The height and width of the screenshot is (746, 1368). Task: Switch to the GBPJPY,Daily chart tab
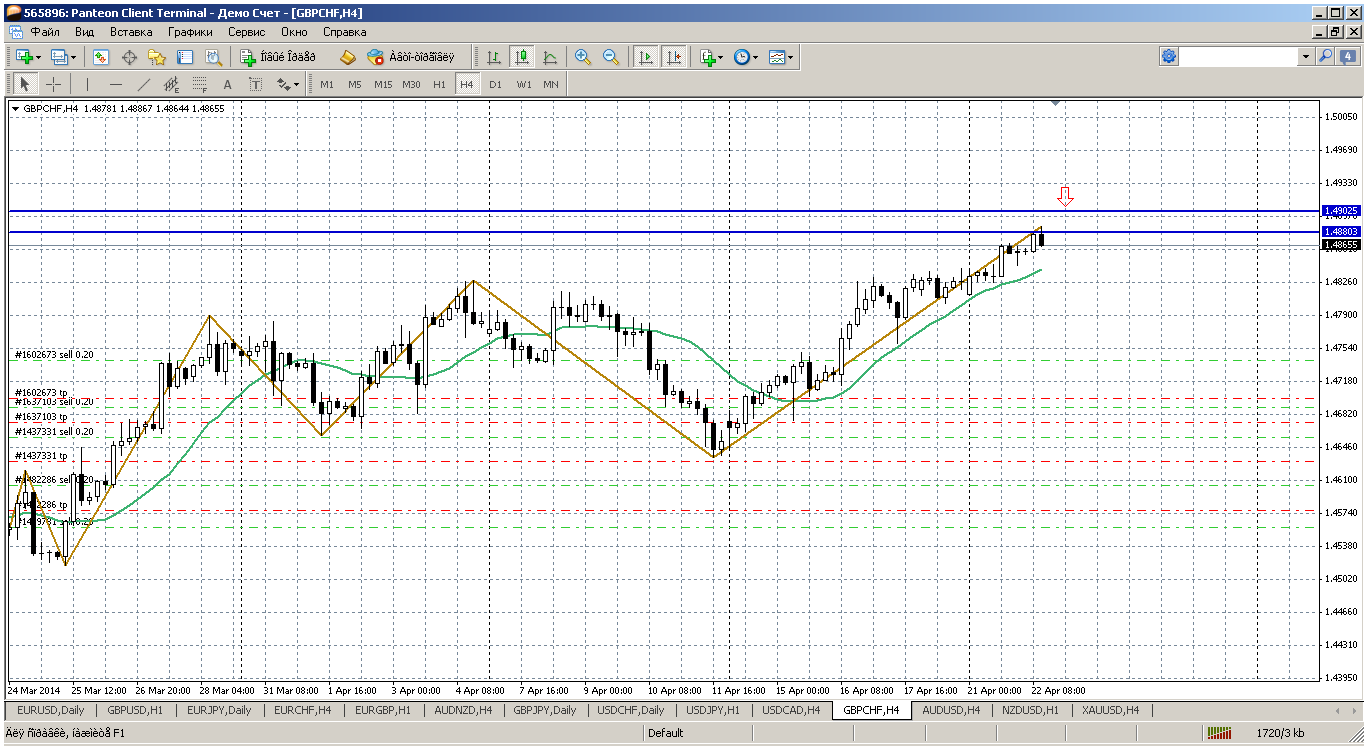point(544,710)
